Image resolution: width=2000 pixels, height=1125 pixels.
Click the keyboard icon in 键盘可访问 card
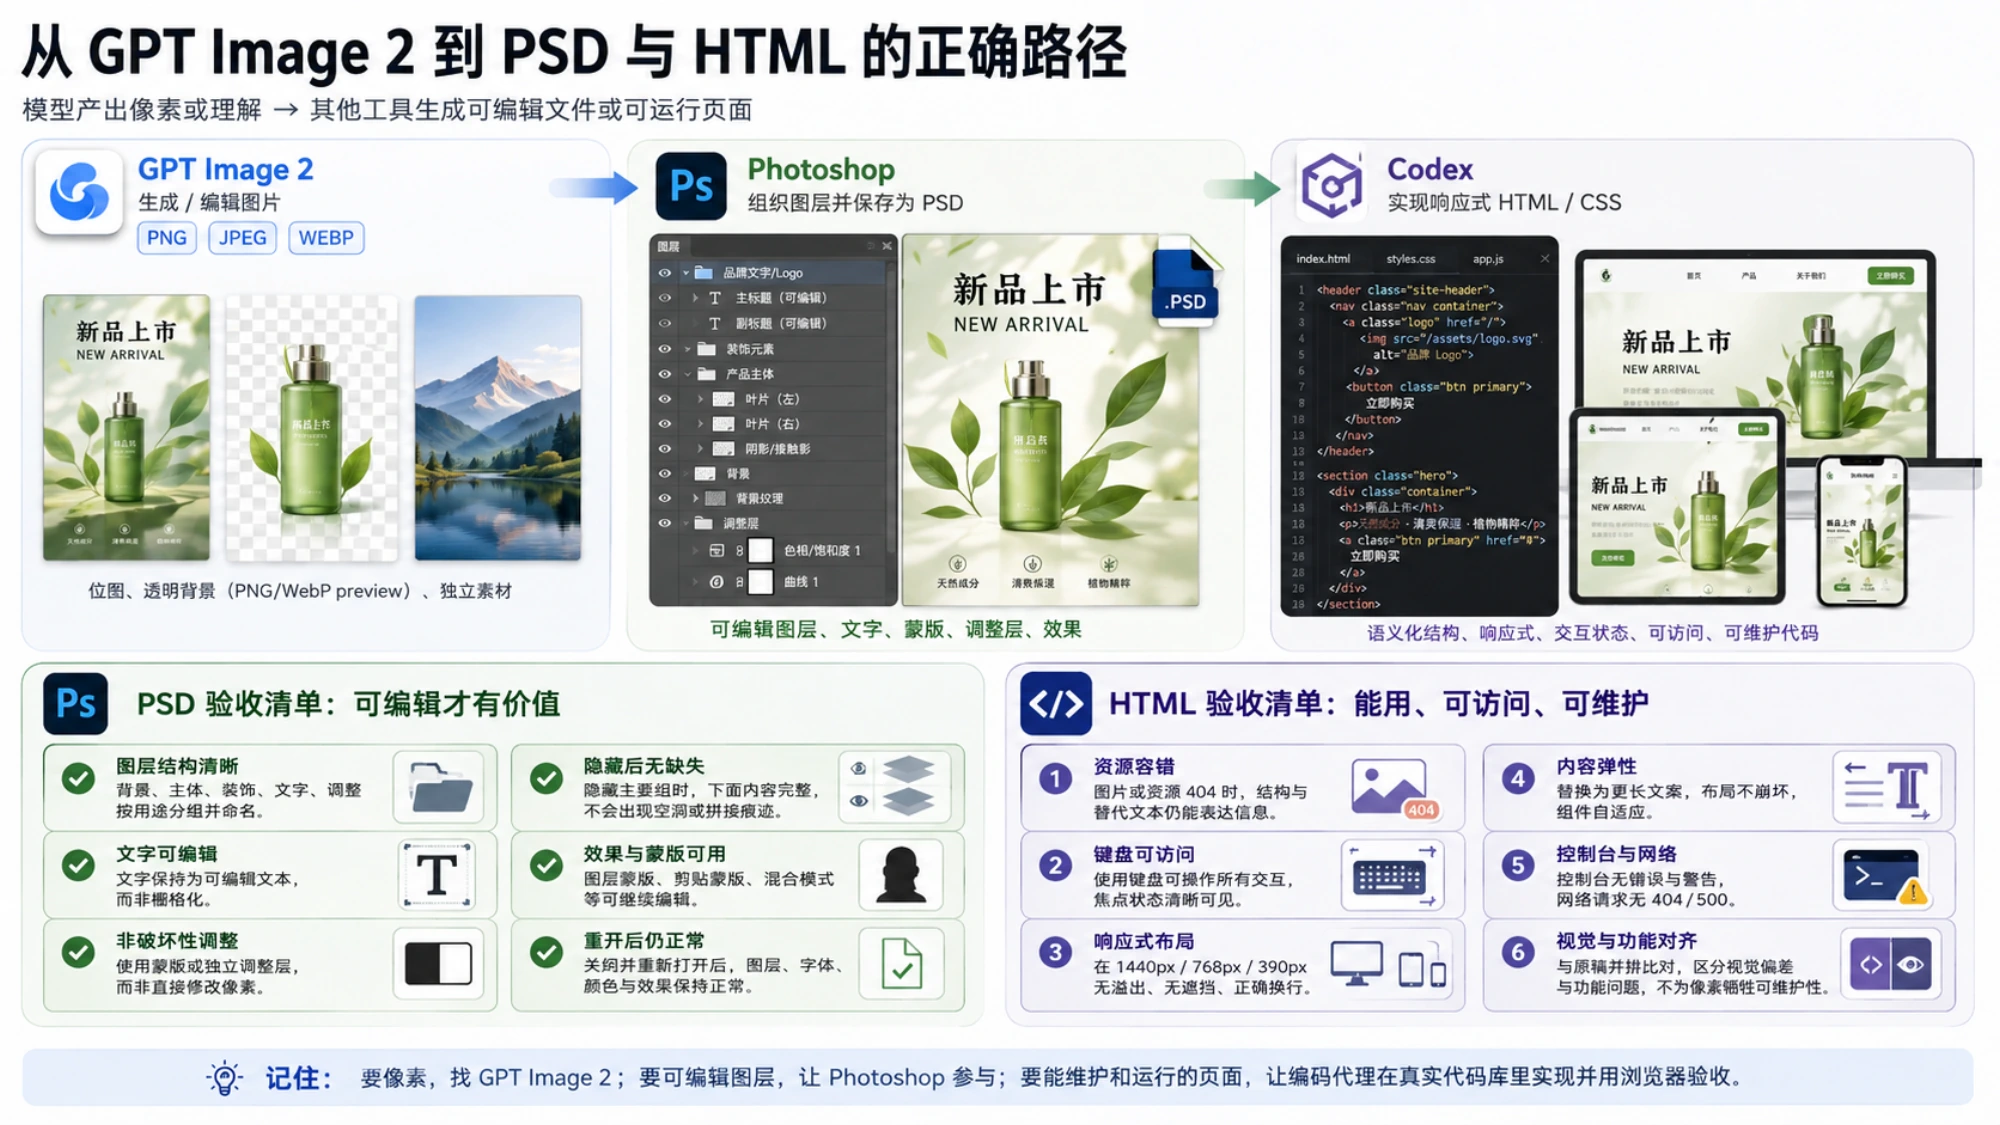tap(1391, 875)
